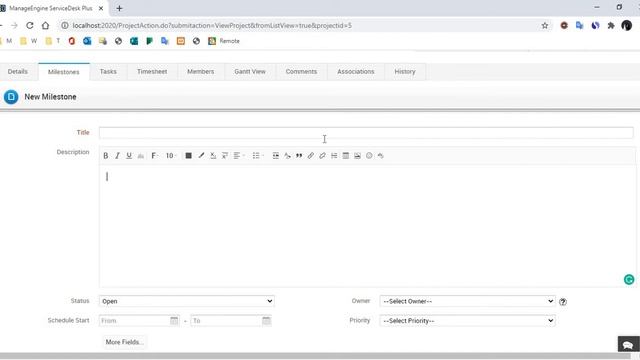Screen dimensions: 640x360
Task: Open the Outlook bookmark icon
Action: (x=87, y=41)
